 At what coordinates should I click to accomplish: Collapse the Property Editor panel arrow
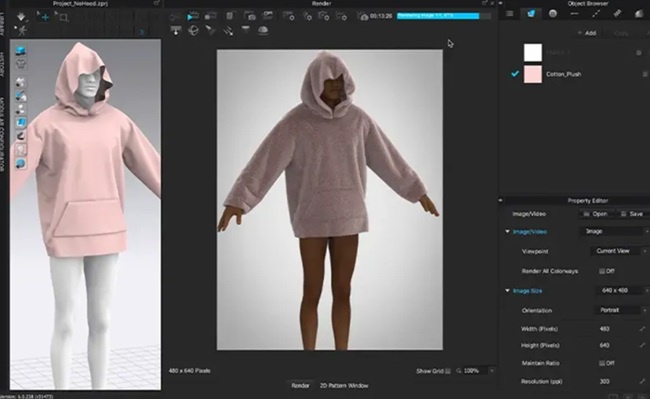[x=501, y=201]
